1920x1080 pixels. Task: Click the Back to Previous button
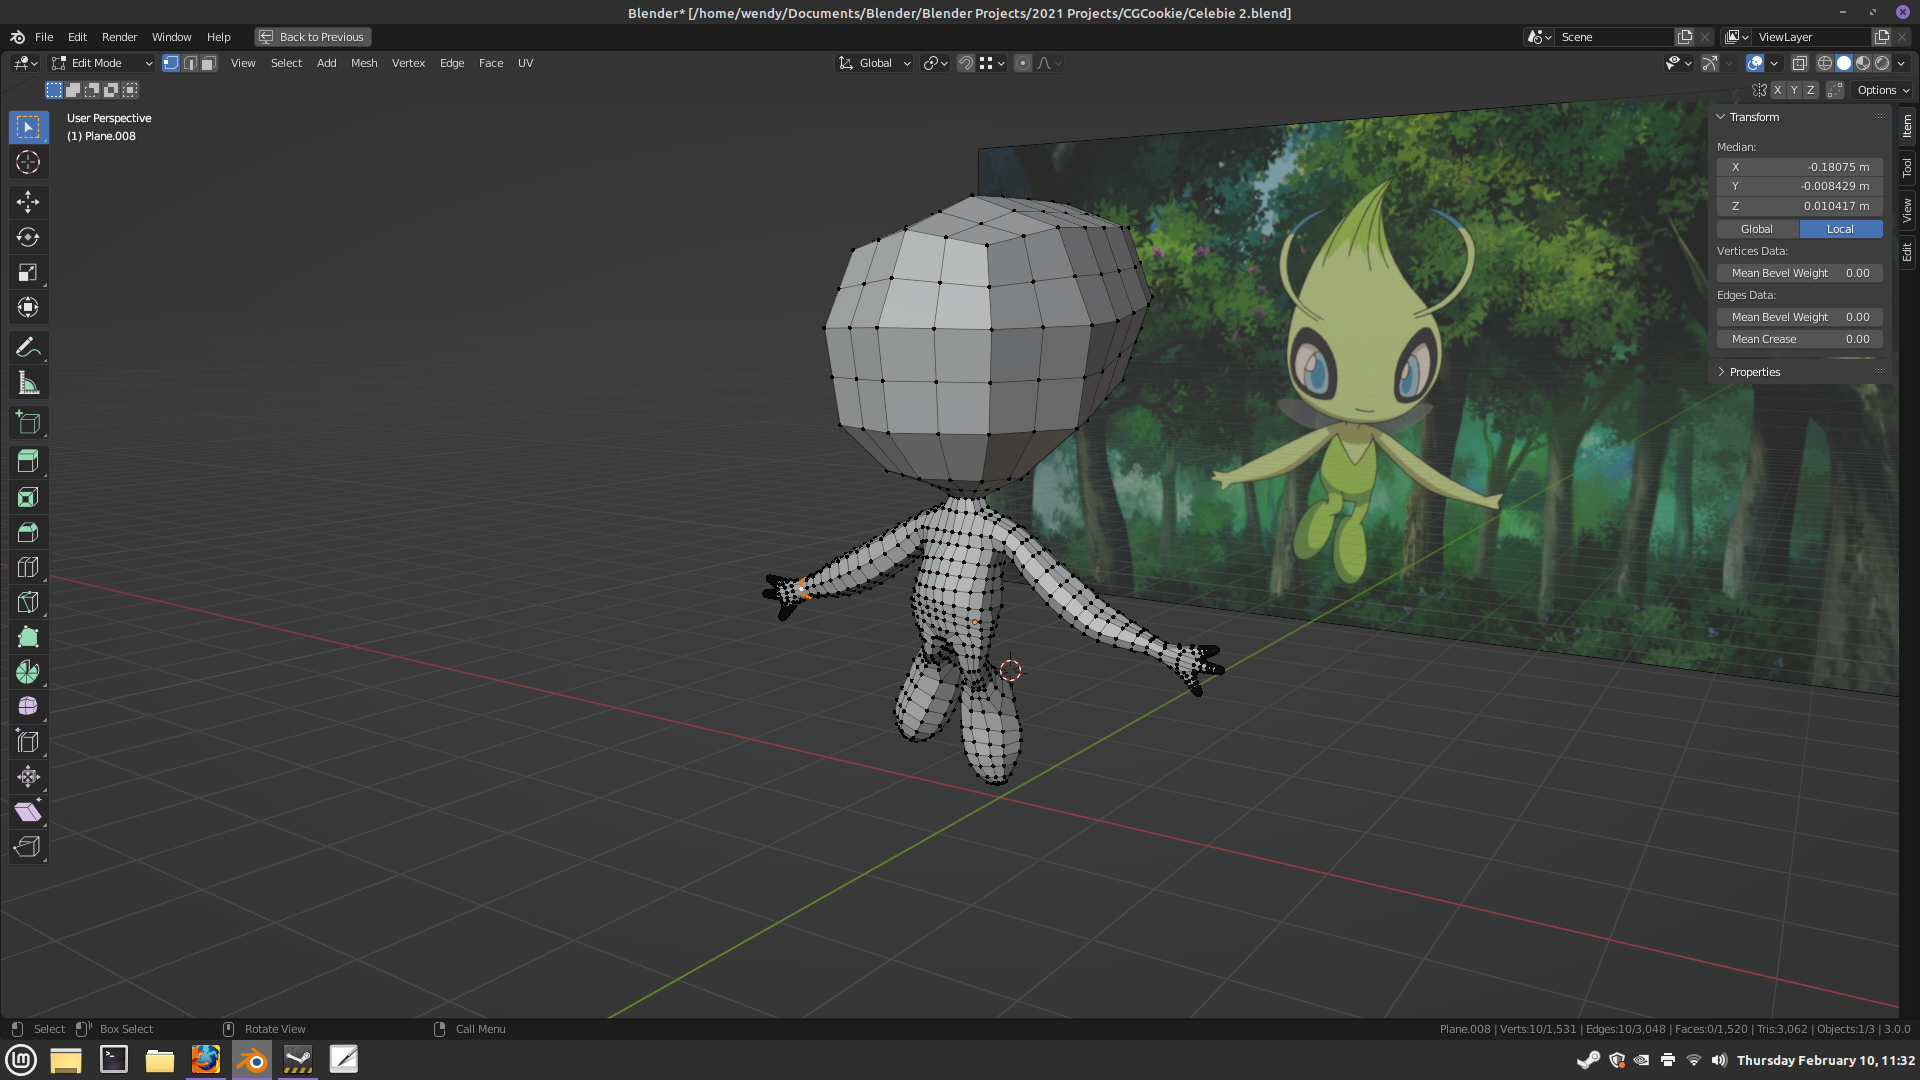(312, 37)
